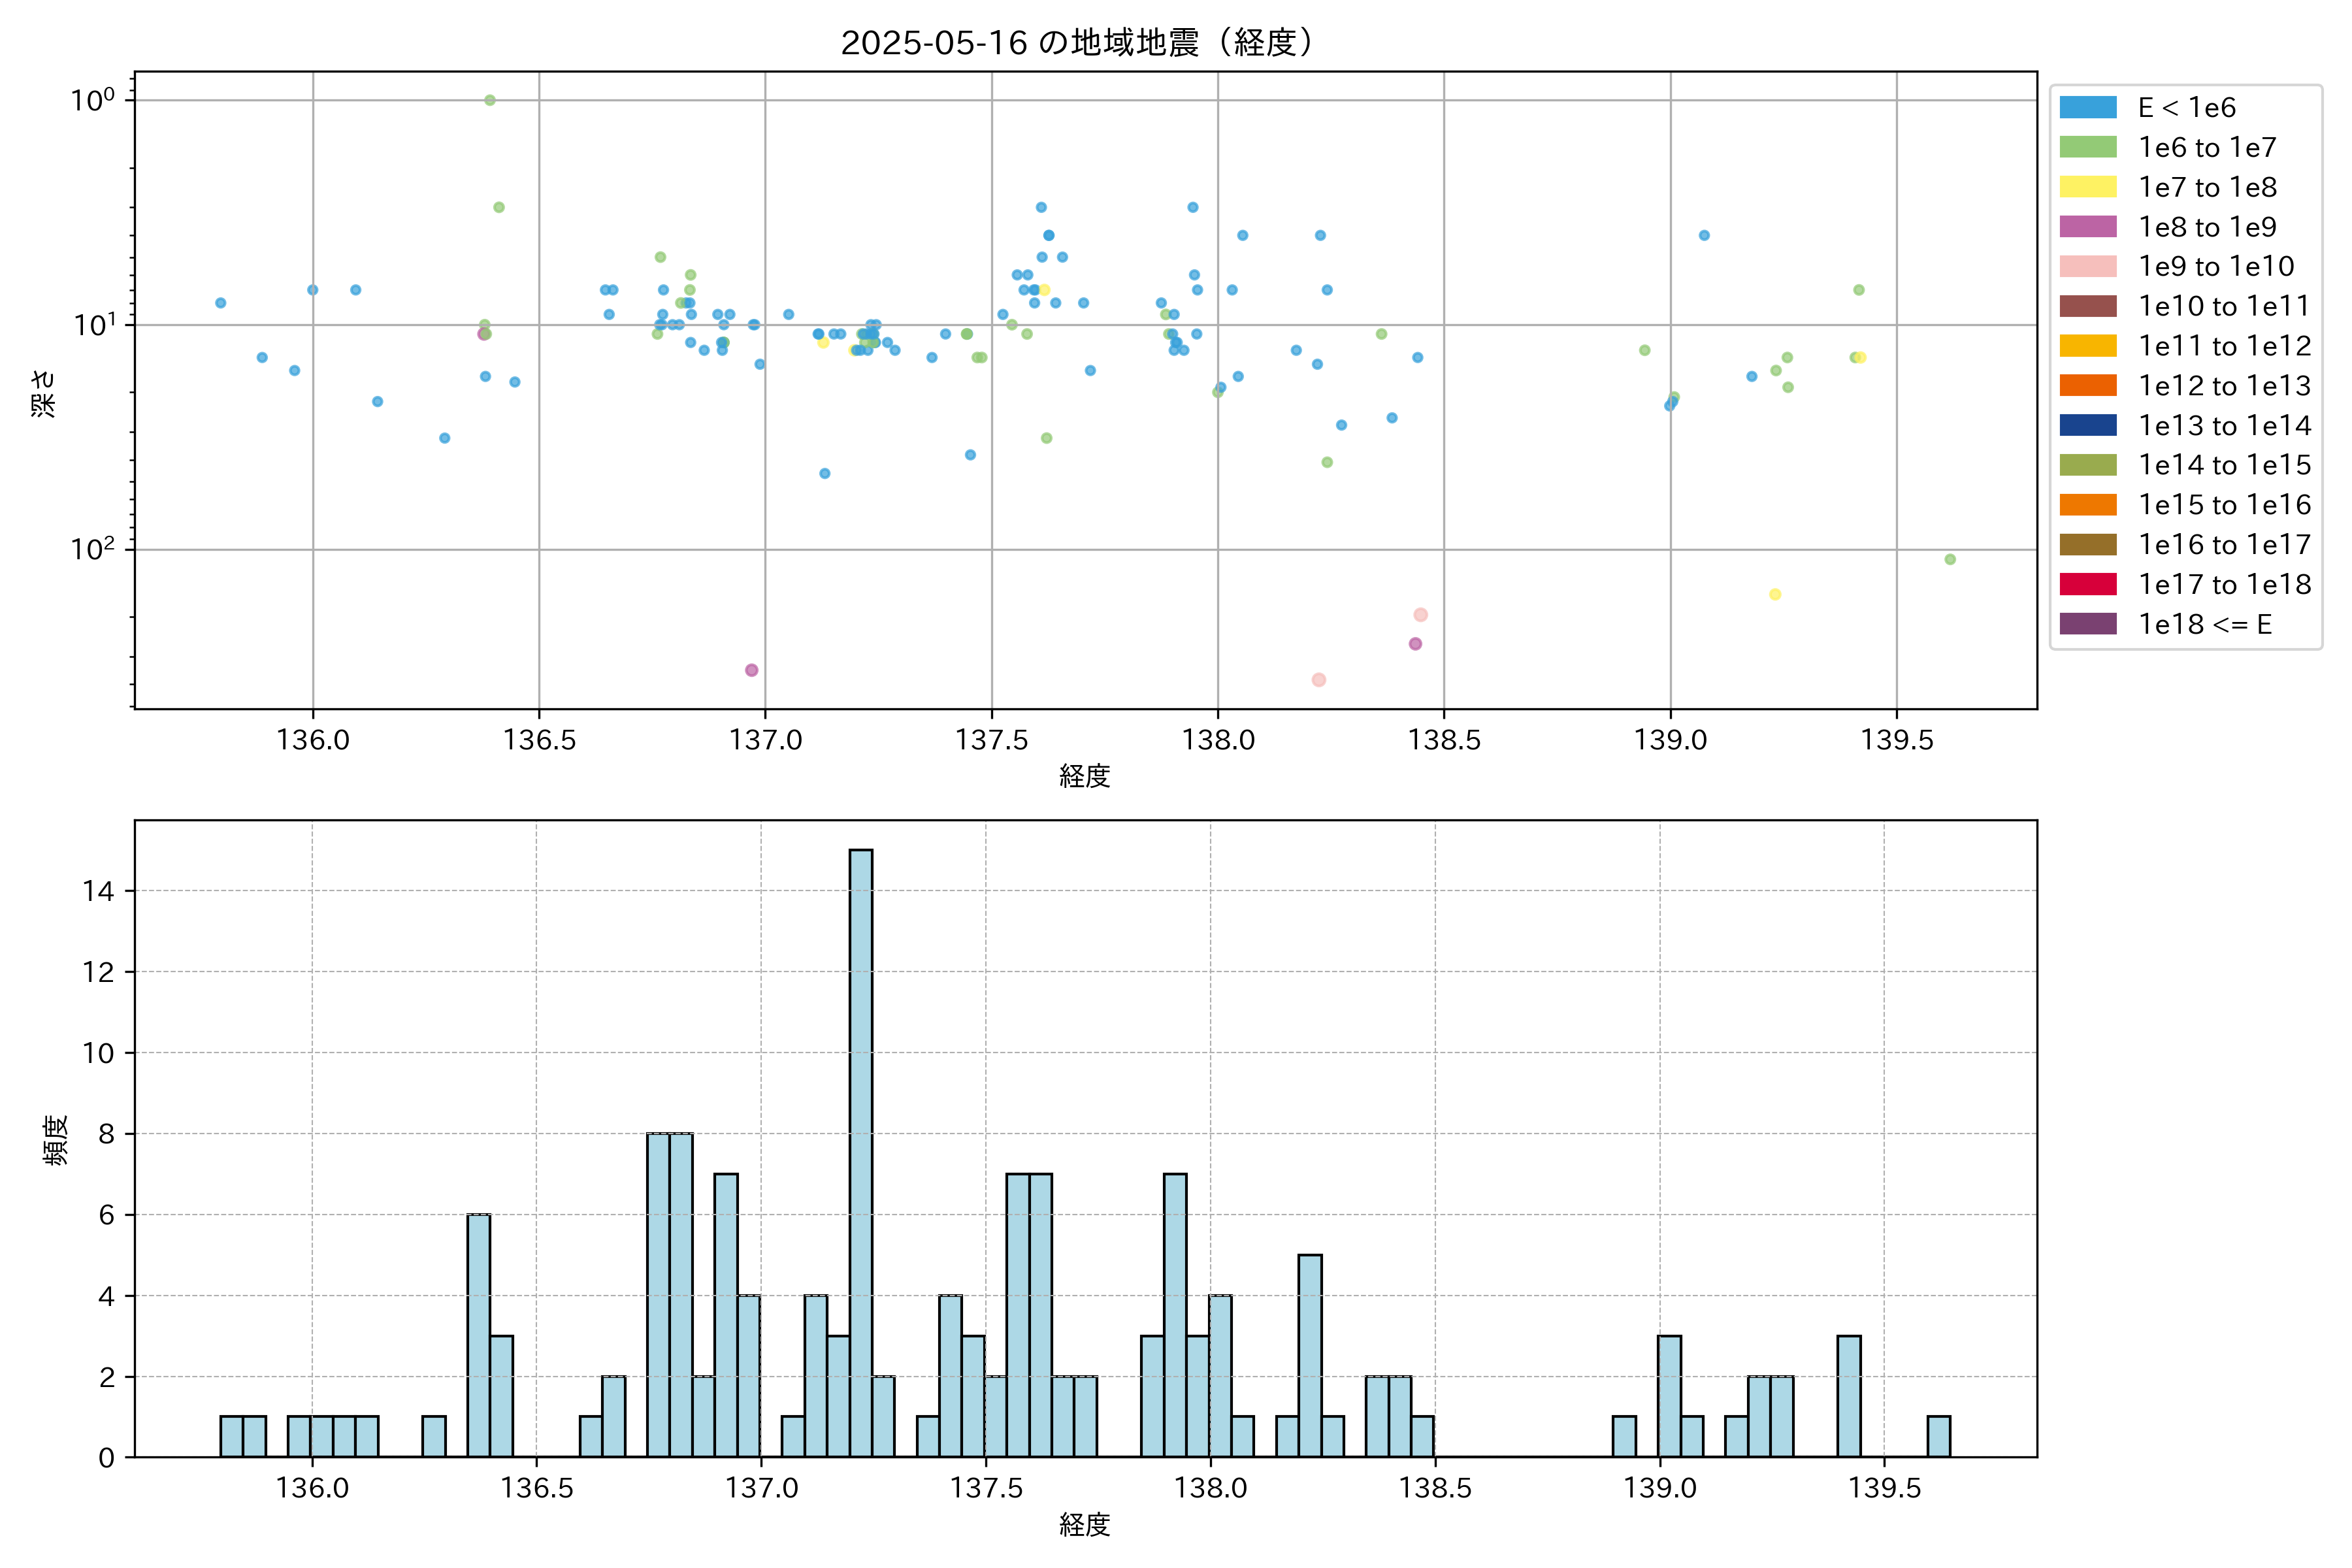Click the 経度 label under the scatter plot
The image size is (2352, 1568).
[1085, 776]
